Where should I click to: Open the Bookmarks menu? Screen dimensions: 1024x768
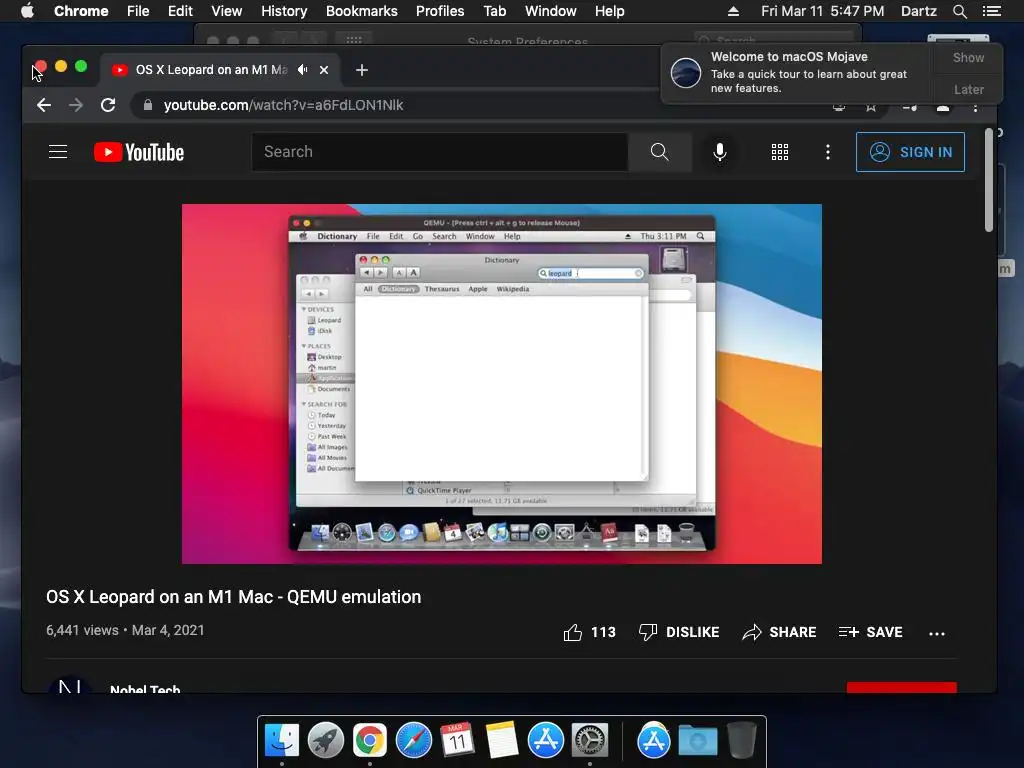[x=362, y=11]
